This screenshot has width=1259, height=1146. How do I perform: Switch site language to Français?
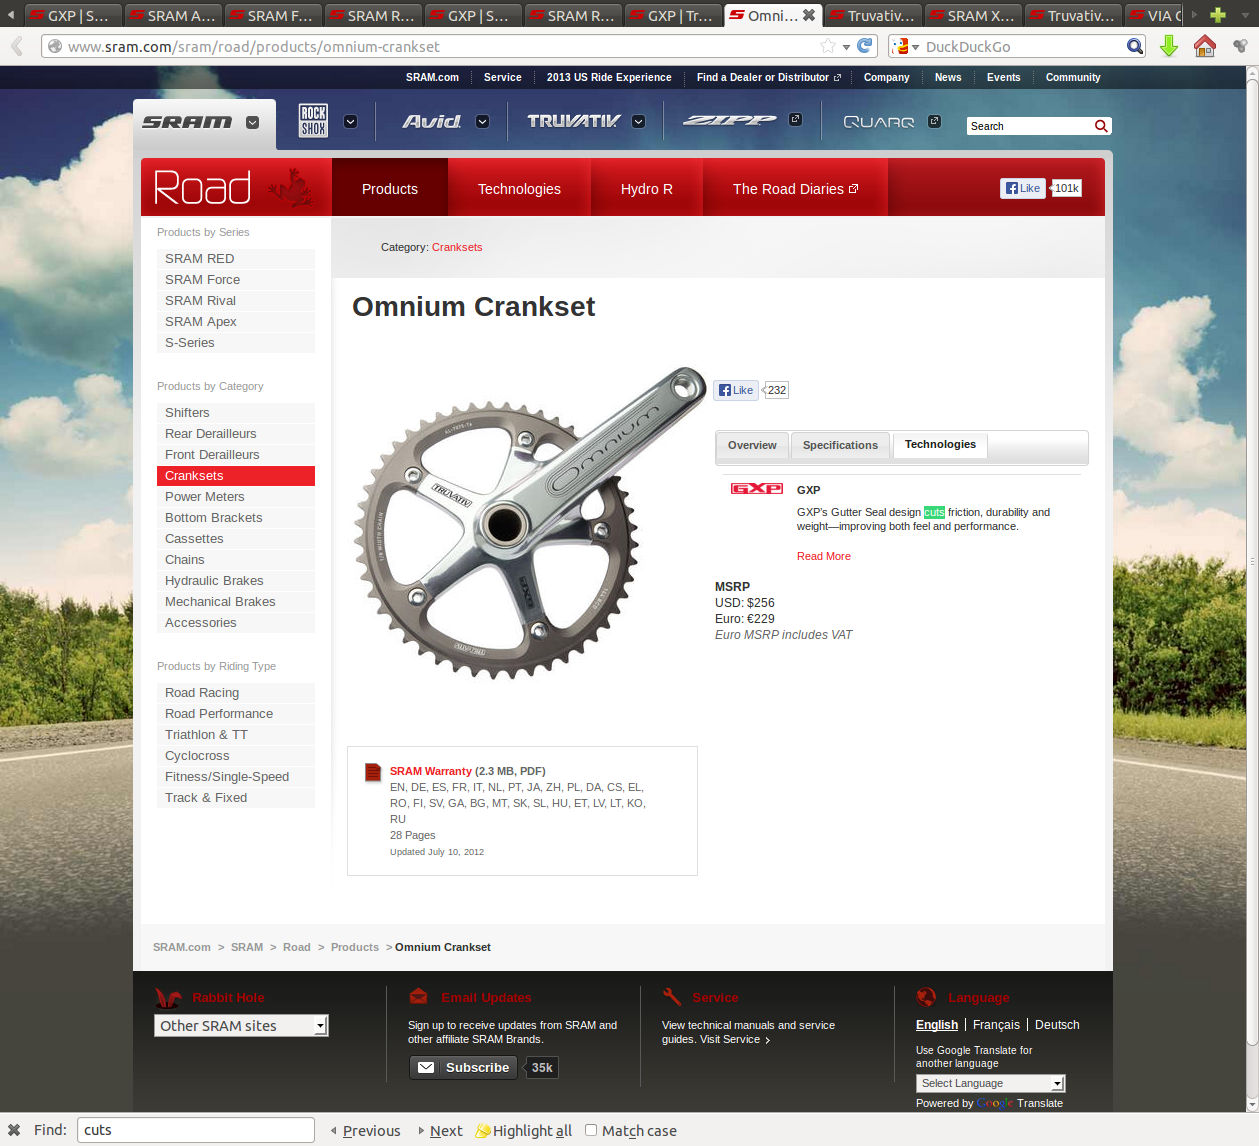(996, 1025)
